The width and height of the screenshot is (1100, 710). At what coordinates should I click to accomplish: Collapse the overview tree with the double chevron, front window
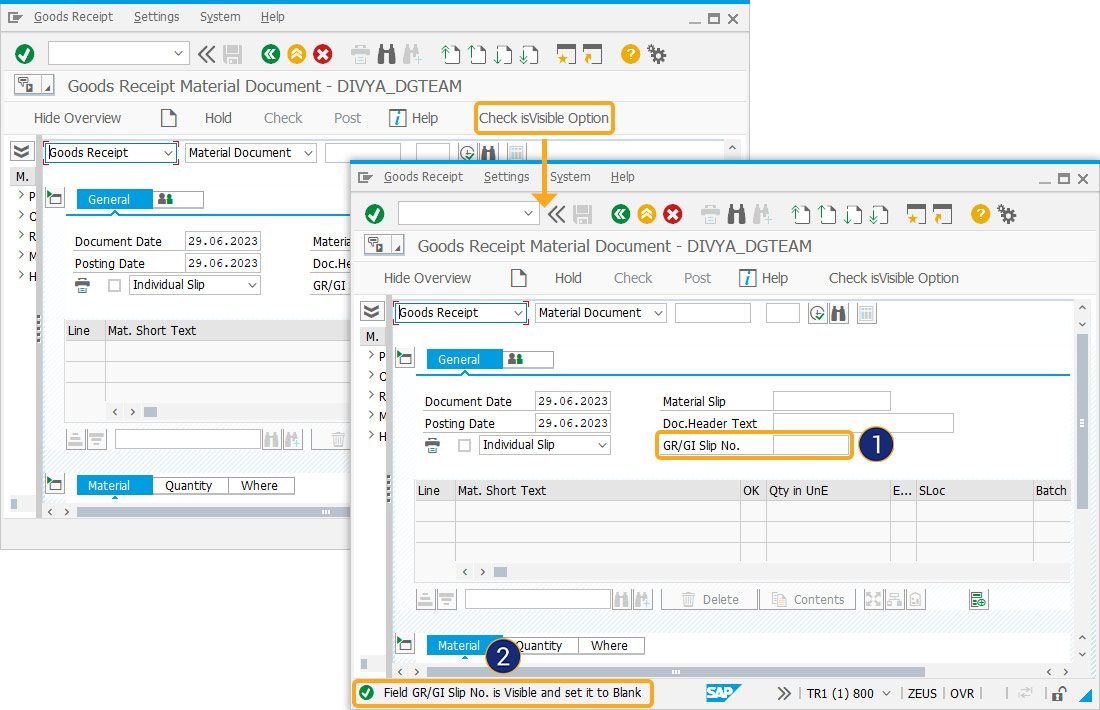point(371,311)
